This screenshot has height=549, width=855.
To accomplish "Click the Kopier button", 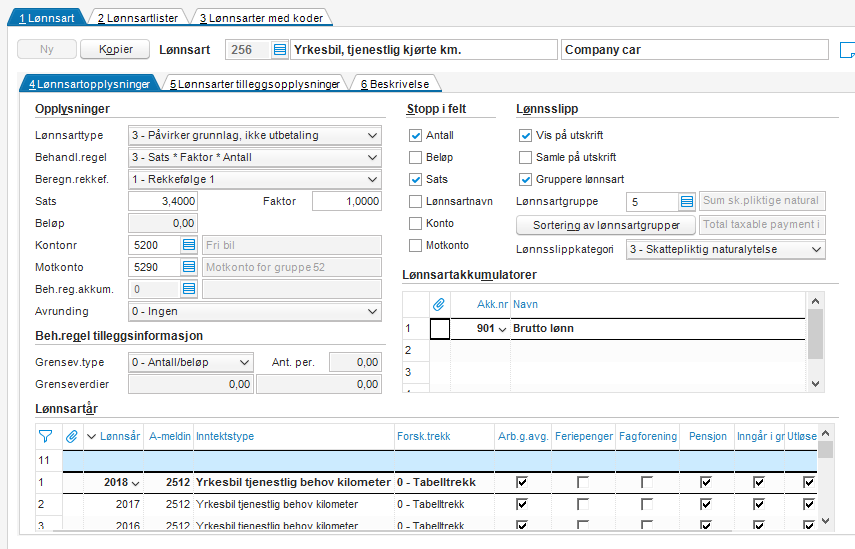I will coord(114,50).
